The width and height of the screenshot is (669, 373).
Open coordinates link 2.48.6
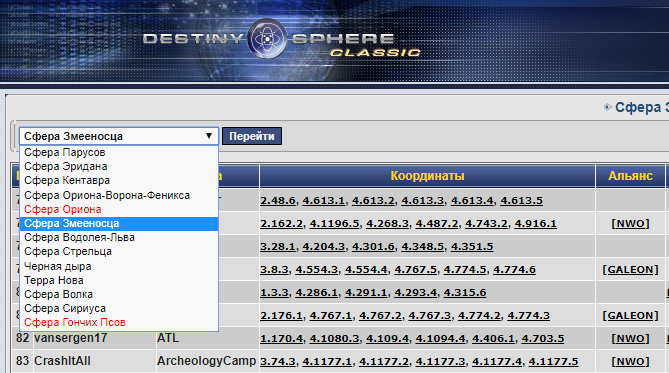coord(278,201)
